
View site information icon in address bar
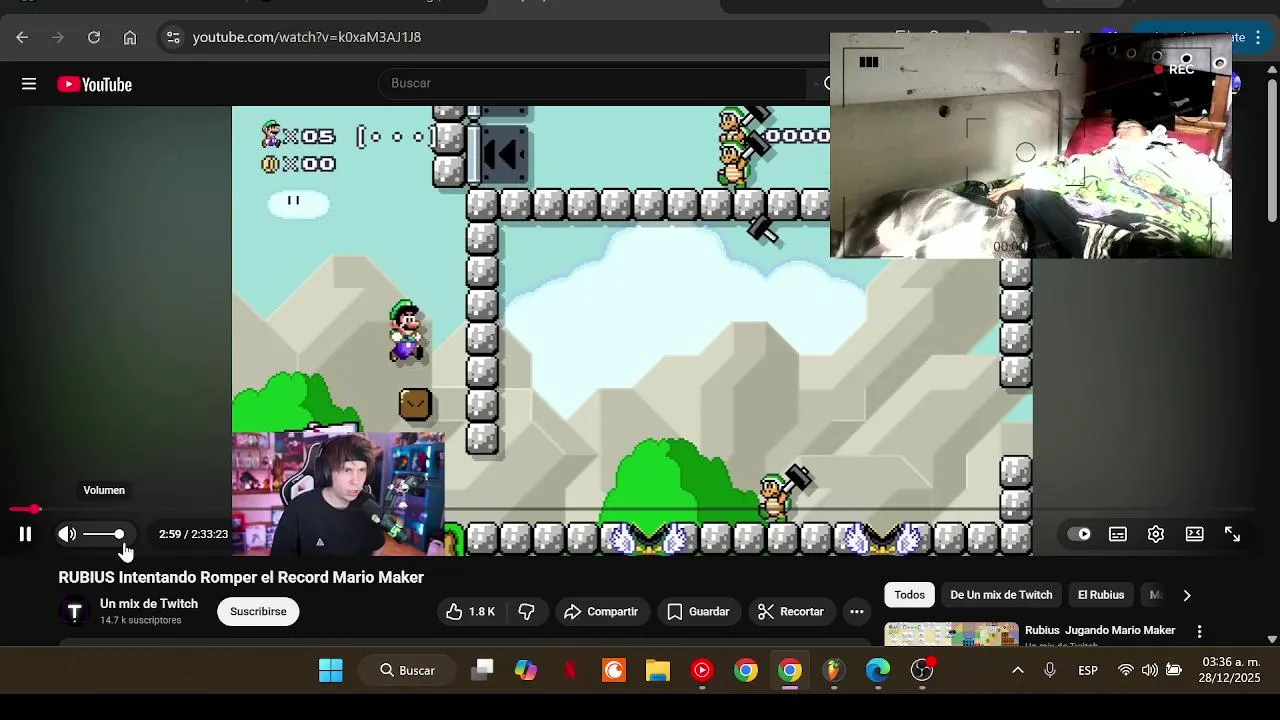pyautogui.click(x=173, y=37)
